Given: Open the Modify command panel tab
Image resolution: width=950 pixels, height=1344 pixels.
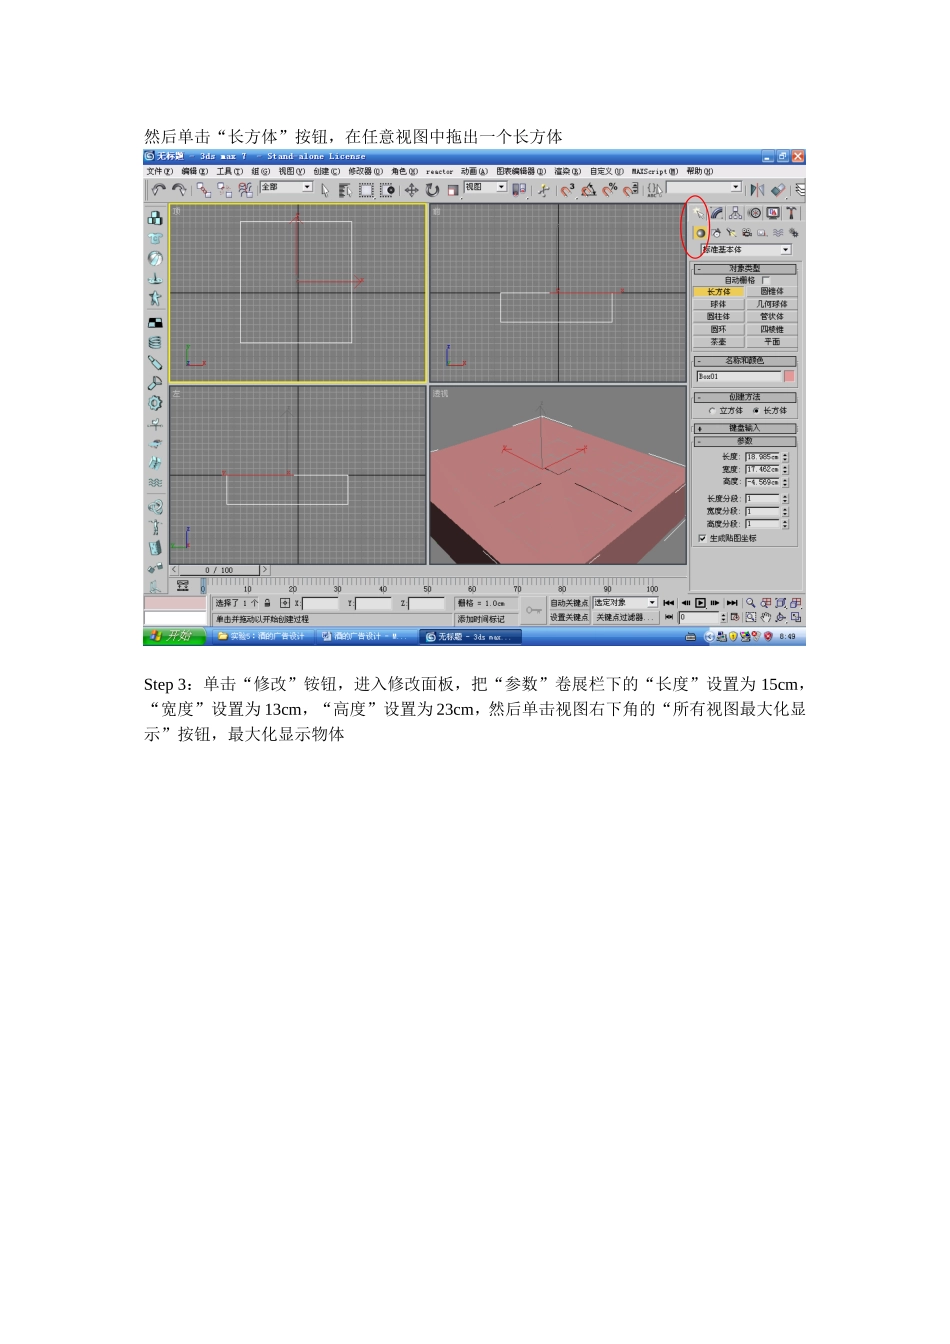Looking at the screenshot, I should click(717, 213).
